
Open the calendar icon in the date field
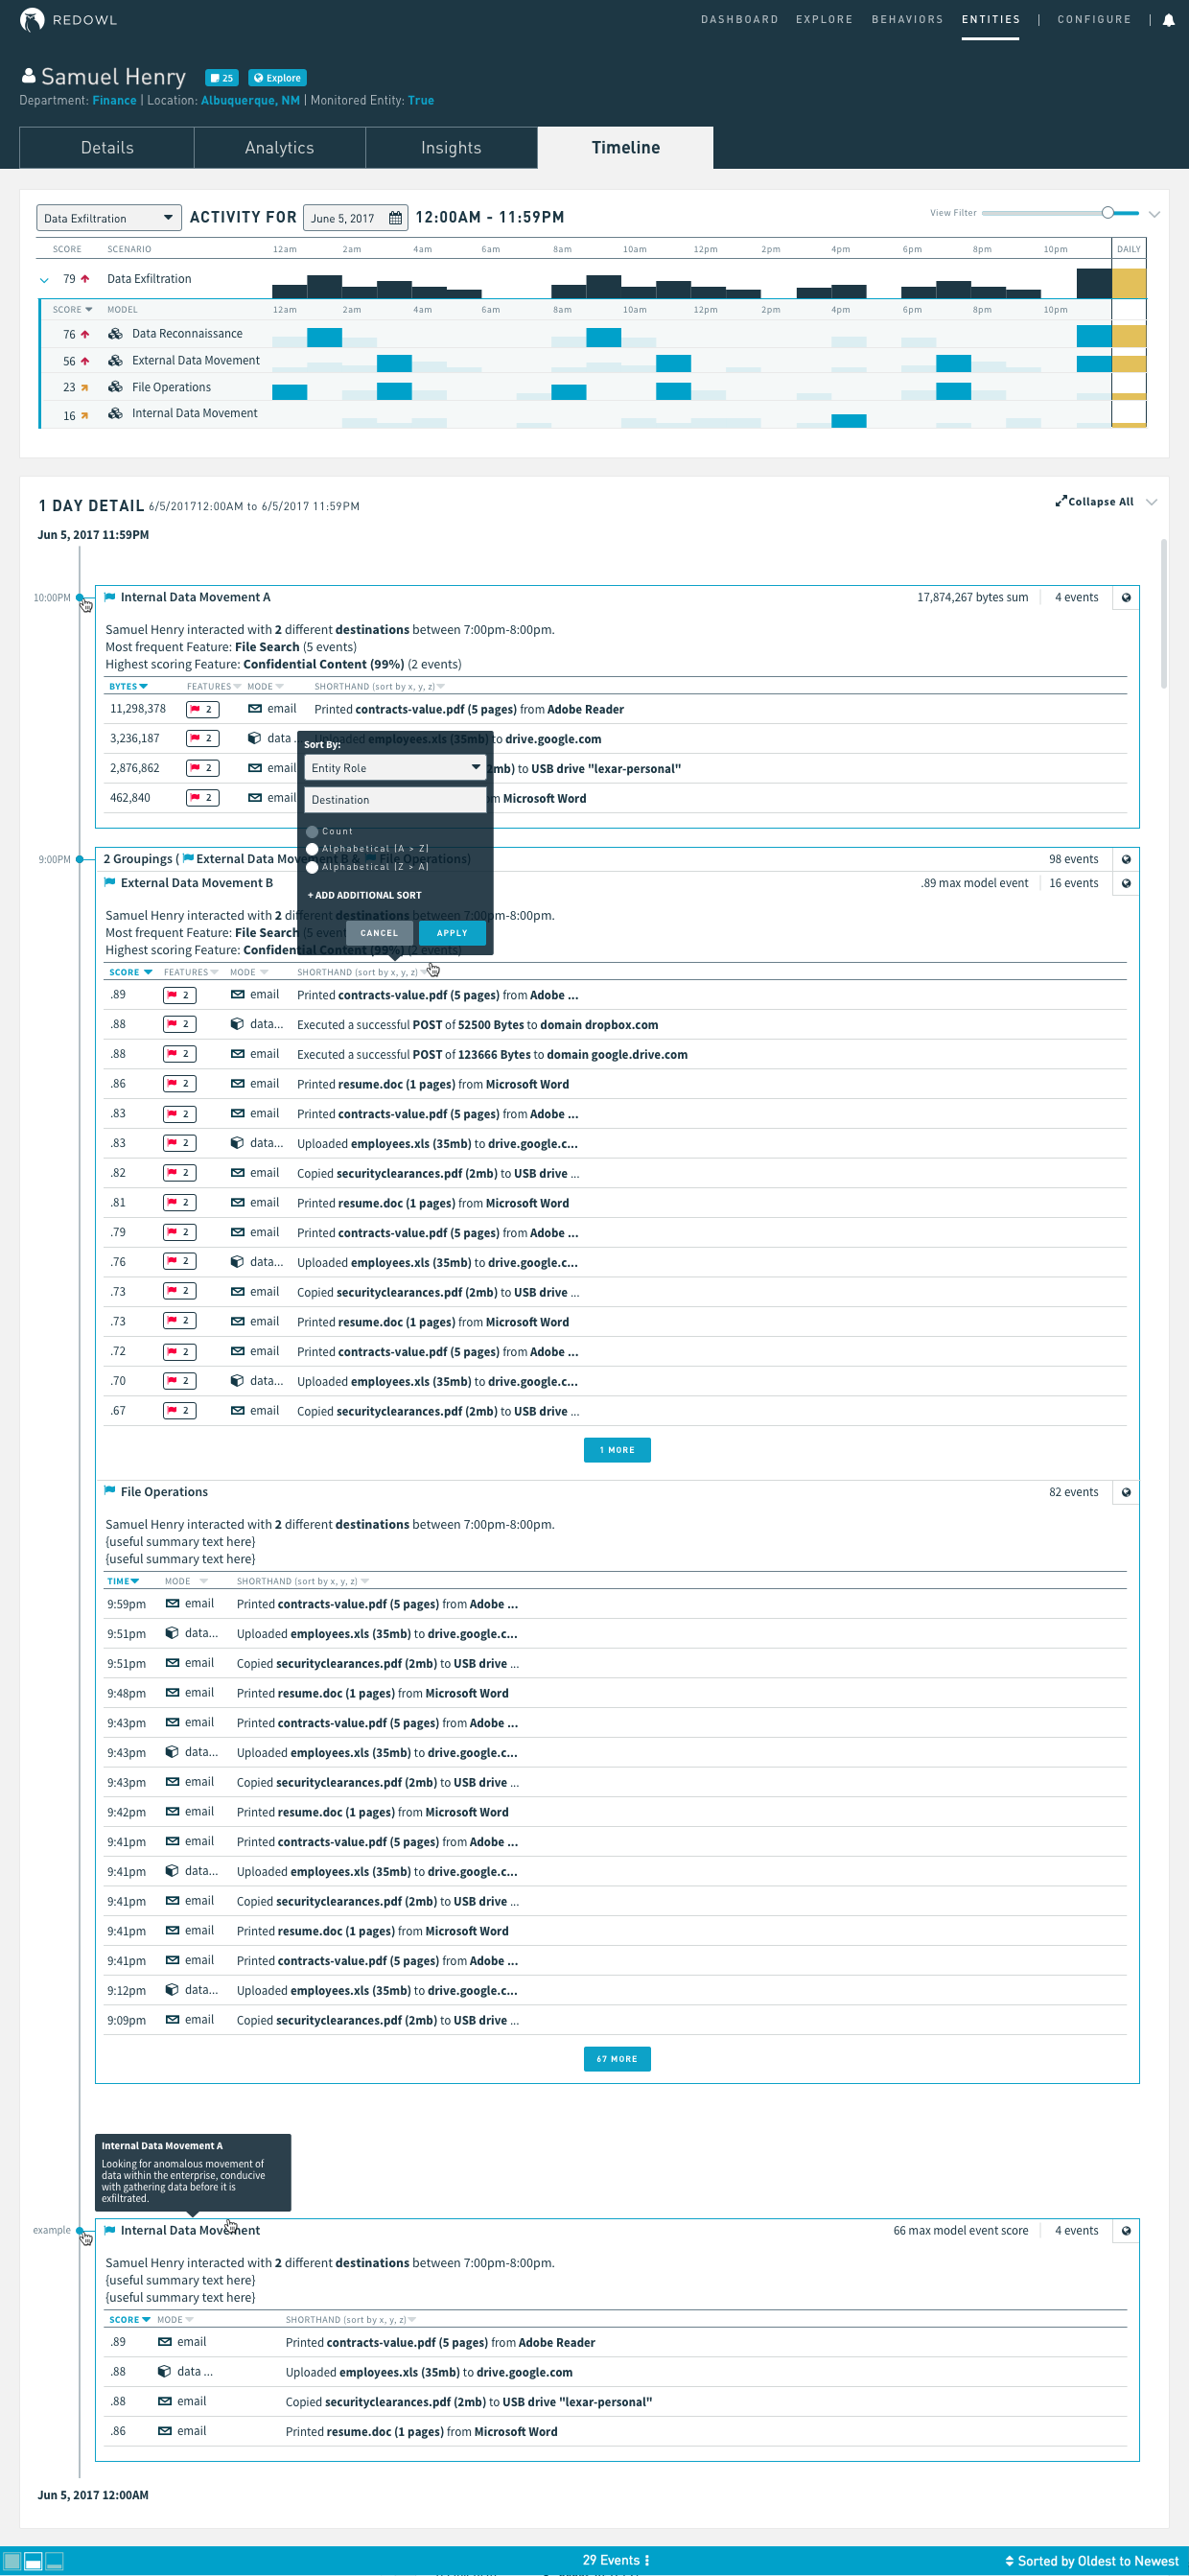(x=395, y=218)
